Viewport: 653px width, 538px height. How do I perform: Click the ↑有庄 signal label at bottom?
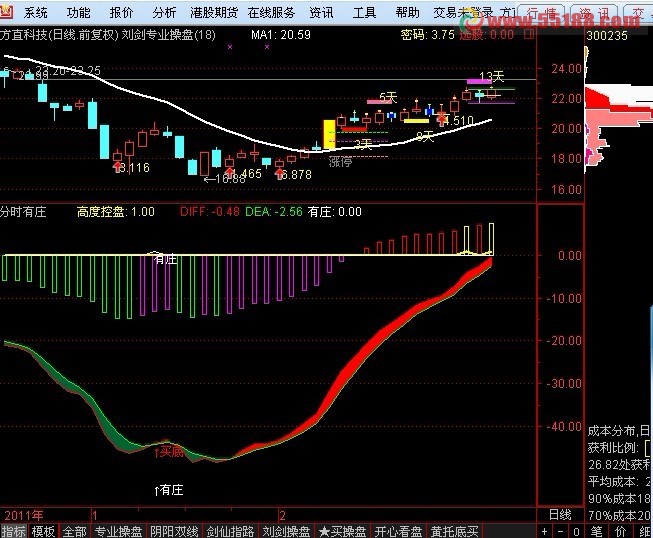[169, 490]
